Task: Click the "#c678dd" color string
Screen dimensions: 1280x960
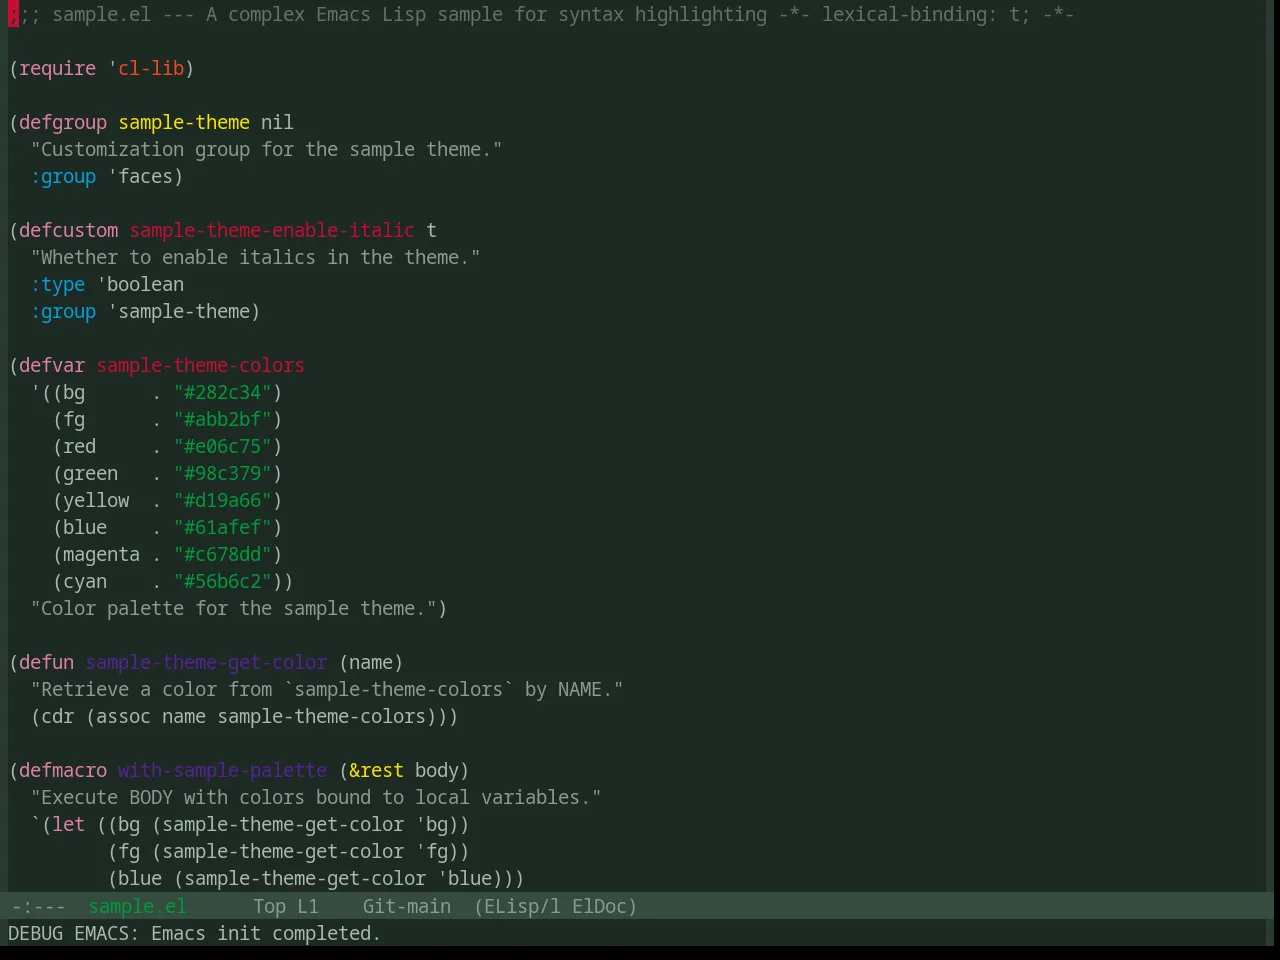Action: 223,554
